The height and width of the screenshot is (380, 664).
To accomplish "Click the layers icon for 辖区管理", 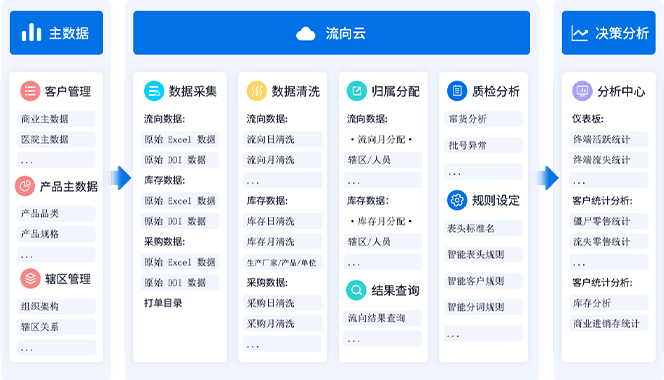I will [30, 279].
